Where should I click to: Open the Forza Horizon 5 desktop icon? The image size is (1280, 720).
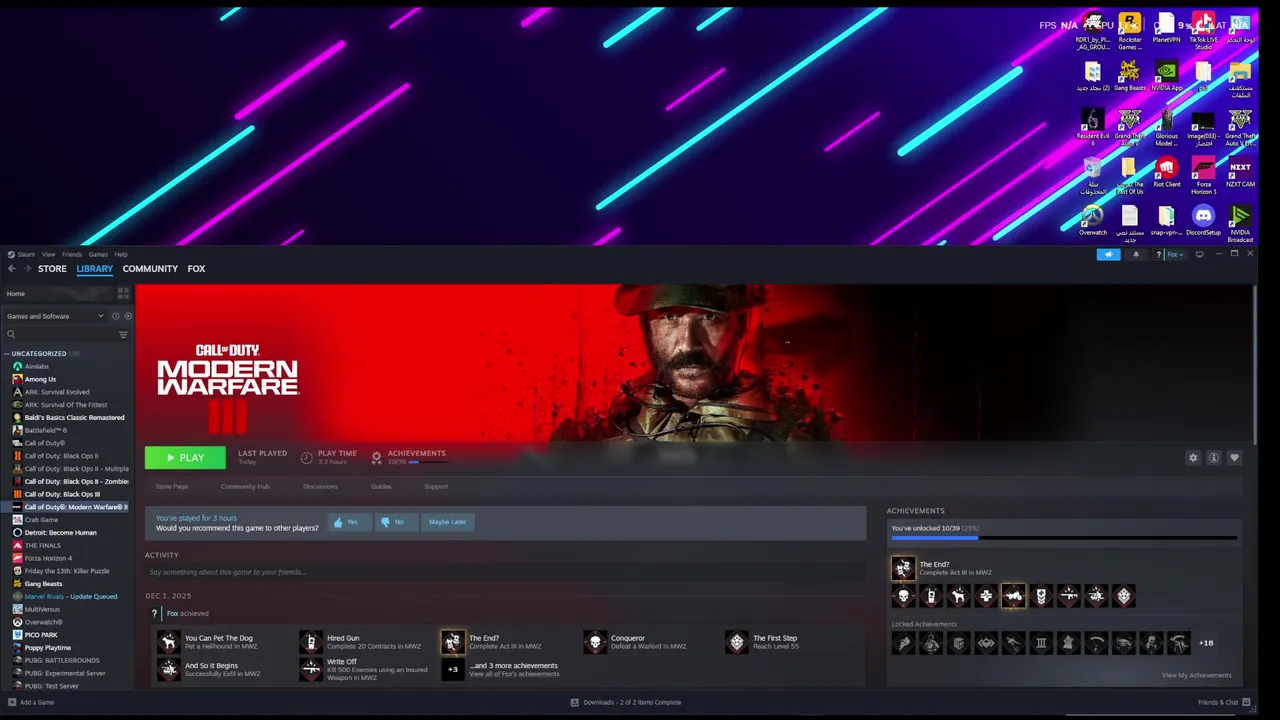[x=1203, y=175]
